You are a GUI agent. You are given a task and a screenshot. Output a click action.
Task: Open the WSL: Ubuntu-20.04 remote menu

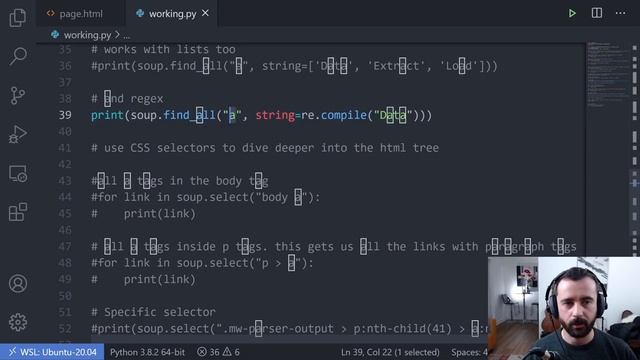[52, 352]
